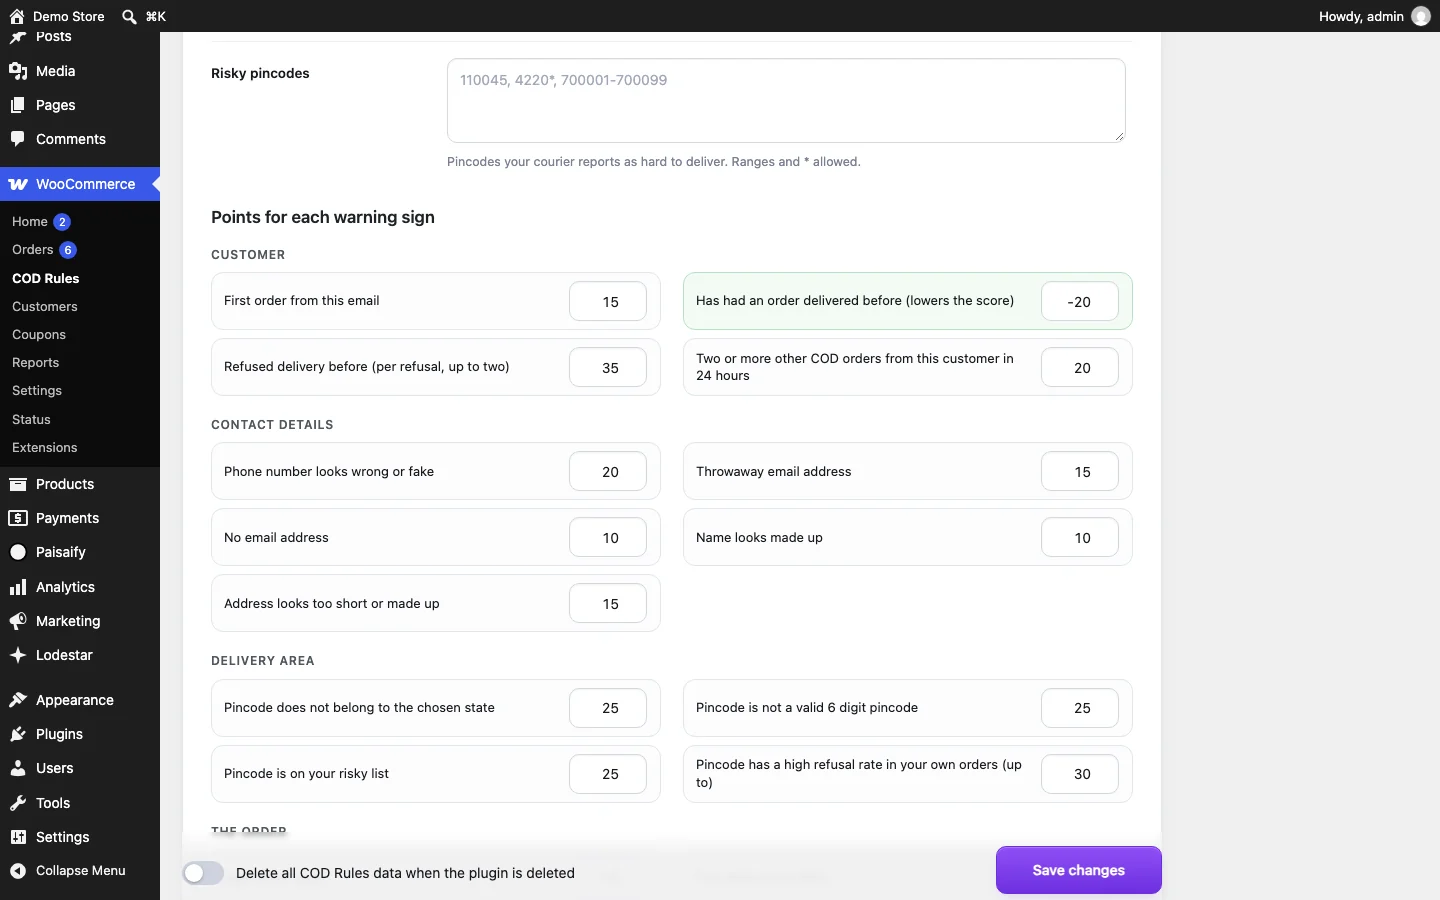
Task: Click the Tools wrench icon
Action: [18, 803]
